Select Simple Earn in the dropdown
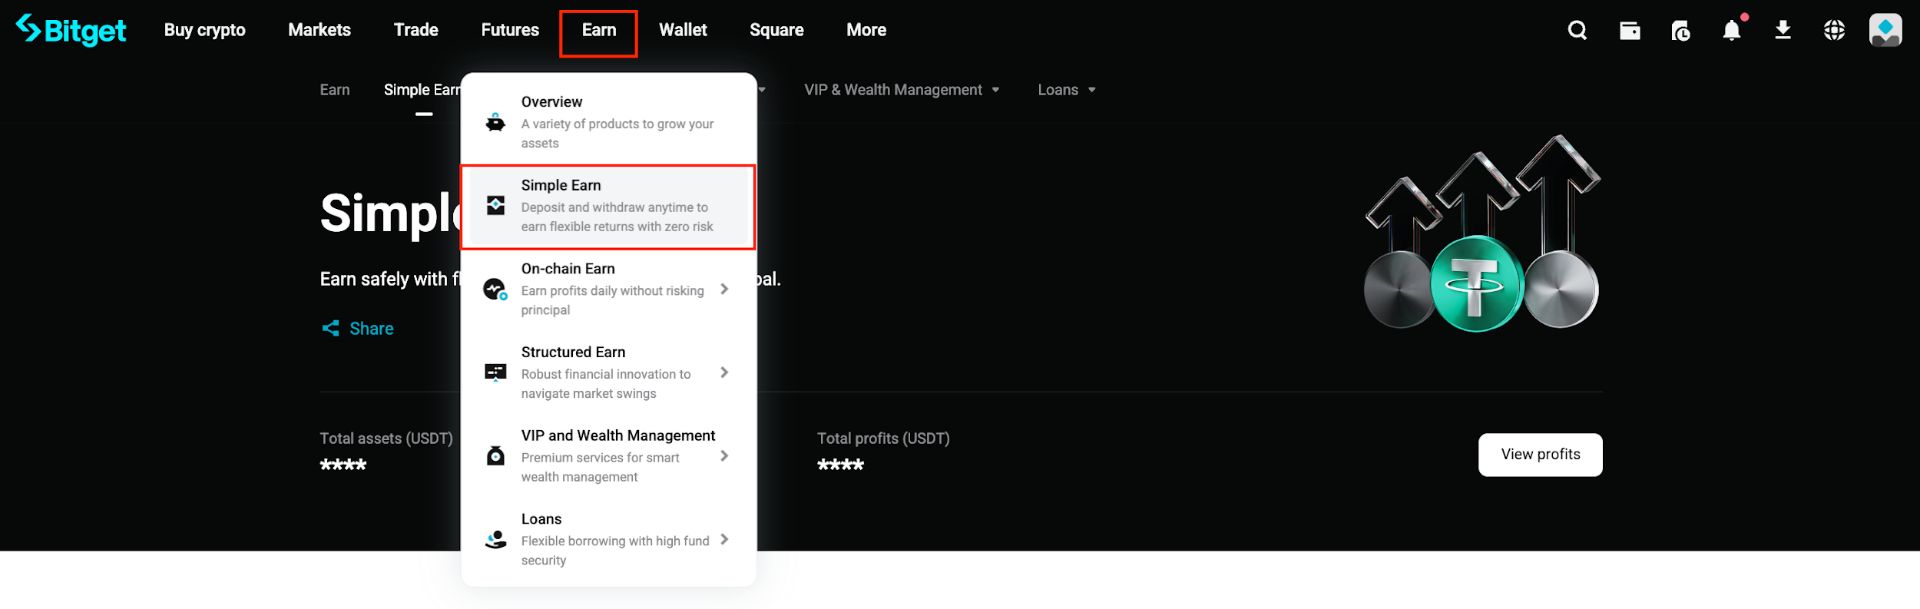1920x609 pixels. [x=608, y=206]
